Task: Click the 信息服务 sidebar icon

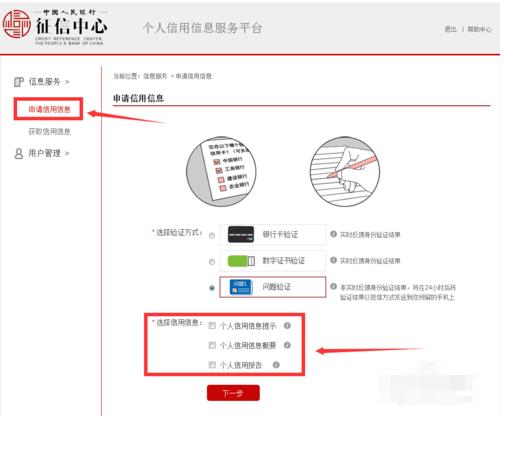Action: point(19,82)
